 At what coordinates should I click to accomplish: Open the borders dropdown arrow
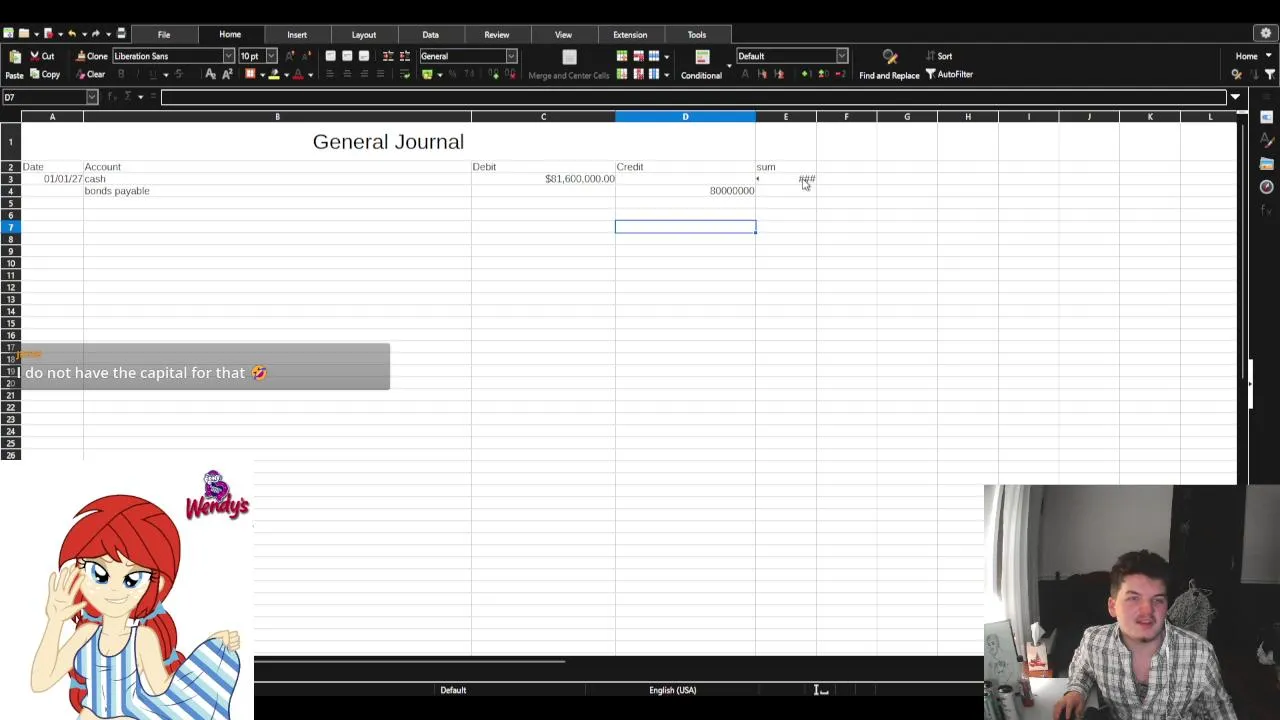coord(262,75)
